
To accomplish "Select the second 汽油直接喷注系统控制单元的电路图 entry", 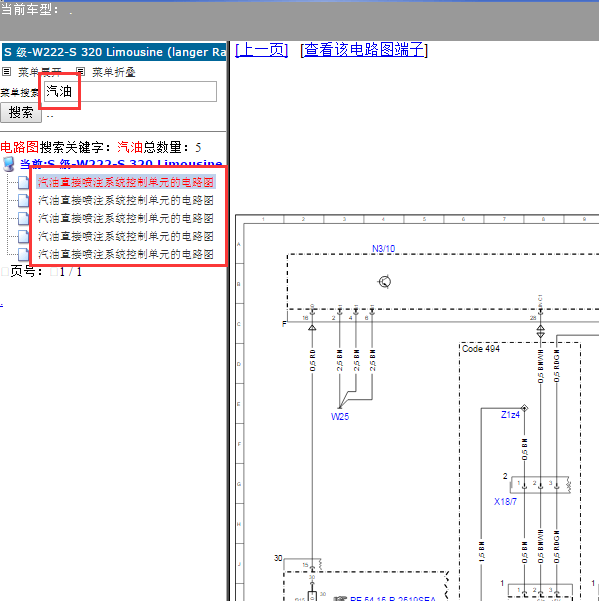I will tap(126, 200).
